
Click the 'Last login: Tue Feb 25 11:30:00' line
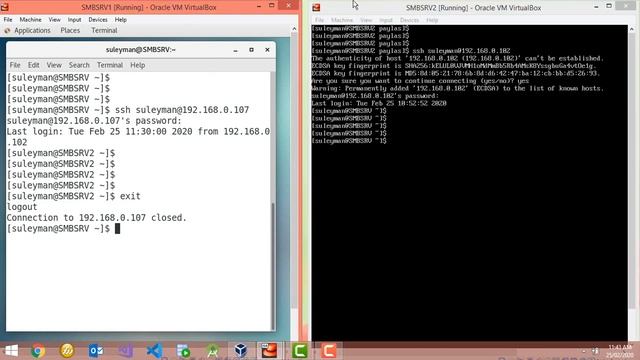pyautogui.click(x=138, y=132)
